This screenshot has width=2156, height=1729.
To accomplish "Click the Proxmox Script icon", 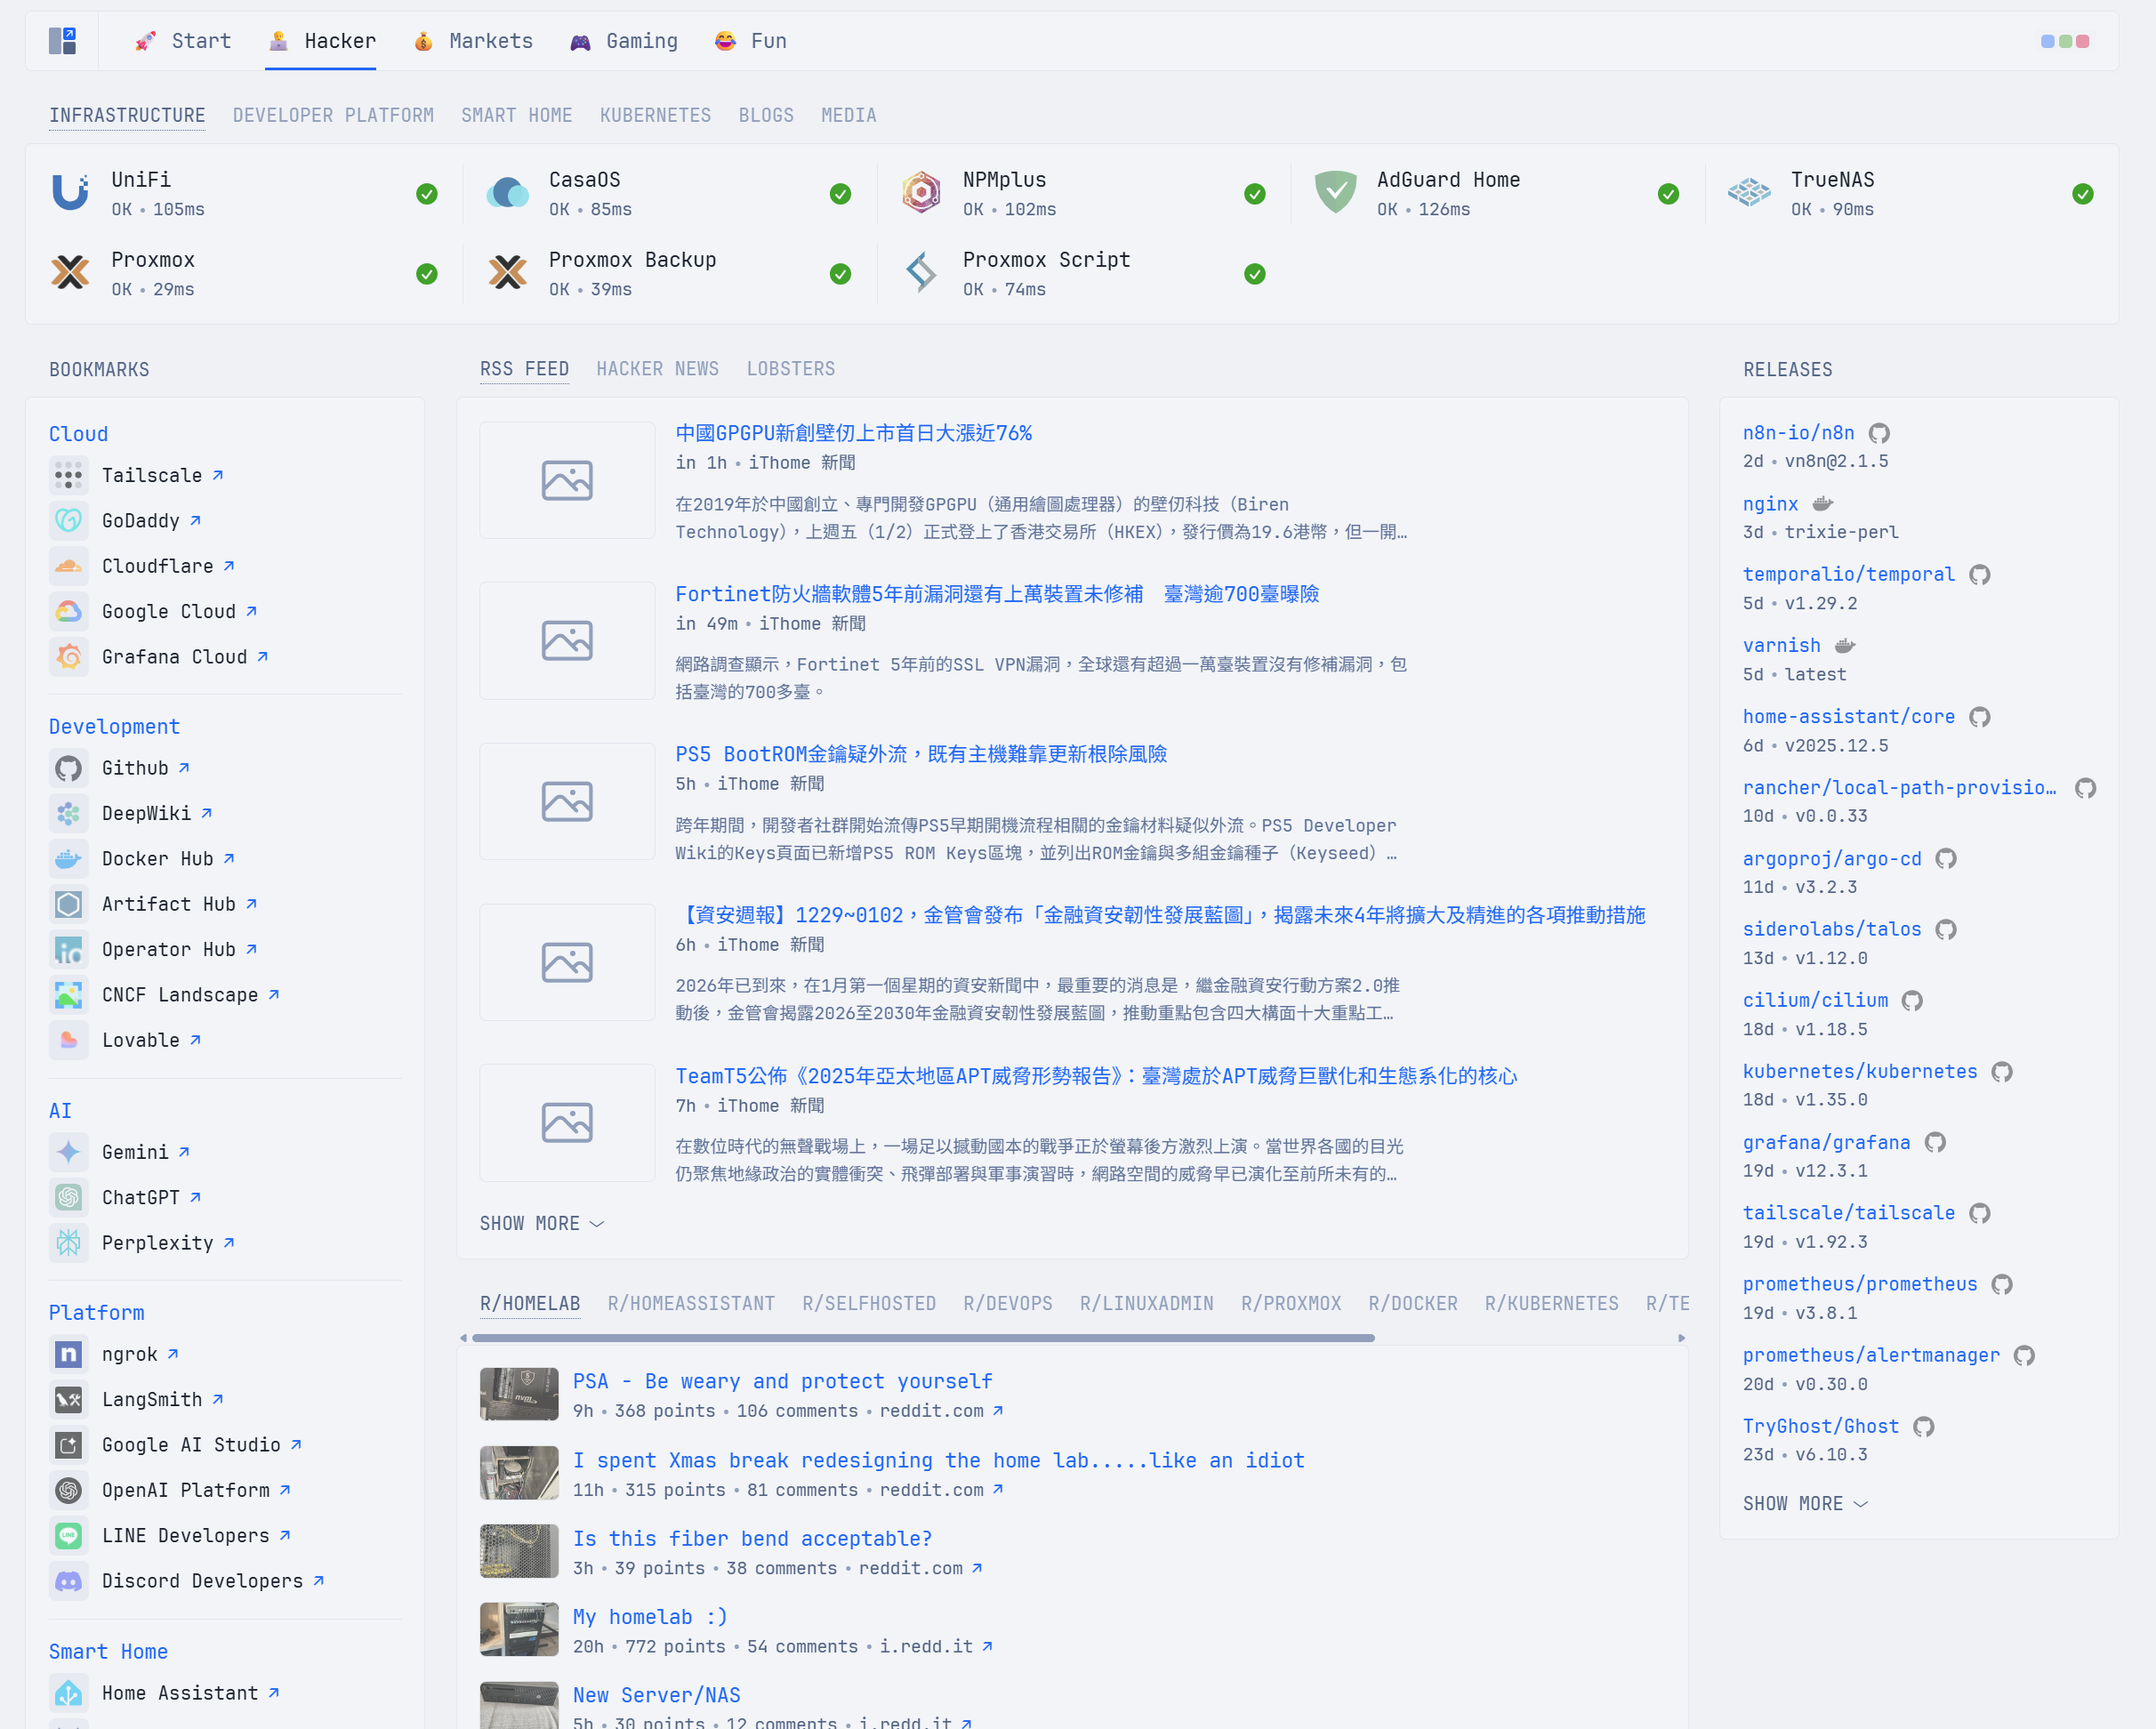I will tap(921, 273).
